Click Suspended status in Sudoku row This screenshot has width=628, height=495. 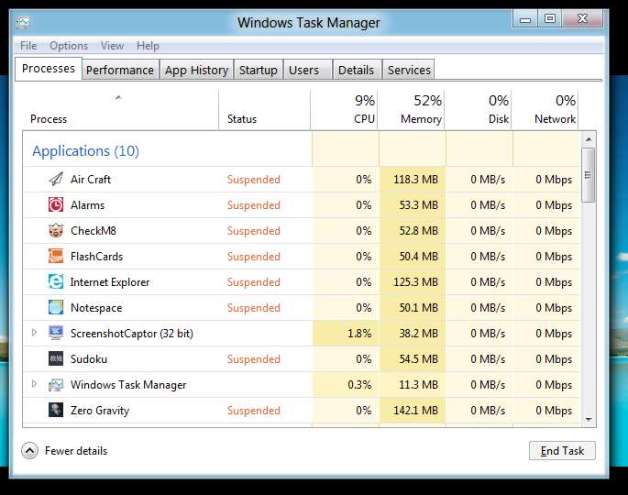coord(254,359)
